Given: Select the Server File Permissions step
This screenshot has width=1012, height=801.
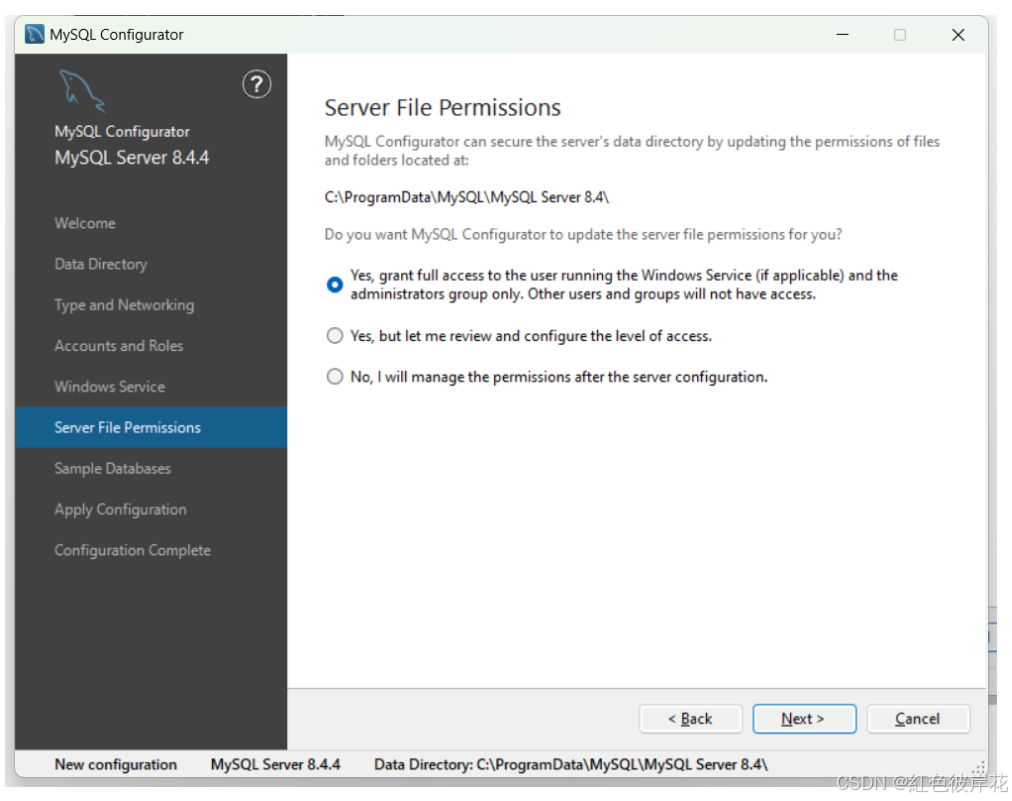Looking at the screenshot, I should coord(151,427).
